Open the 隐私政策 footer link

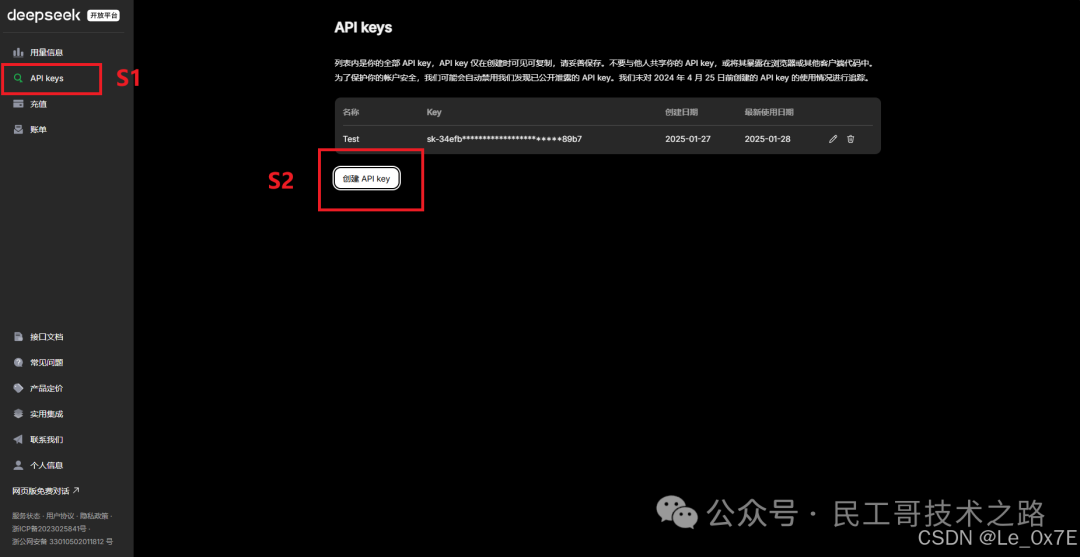click(93, 516)
